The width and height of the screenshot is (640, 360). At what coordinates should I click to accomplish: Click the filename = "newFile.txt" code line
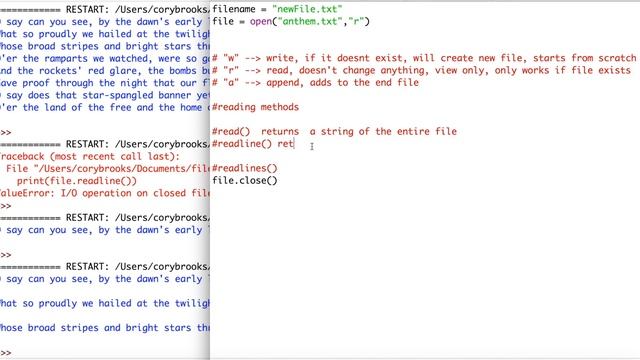[277, 9]
